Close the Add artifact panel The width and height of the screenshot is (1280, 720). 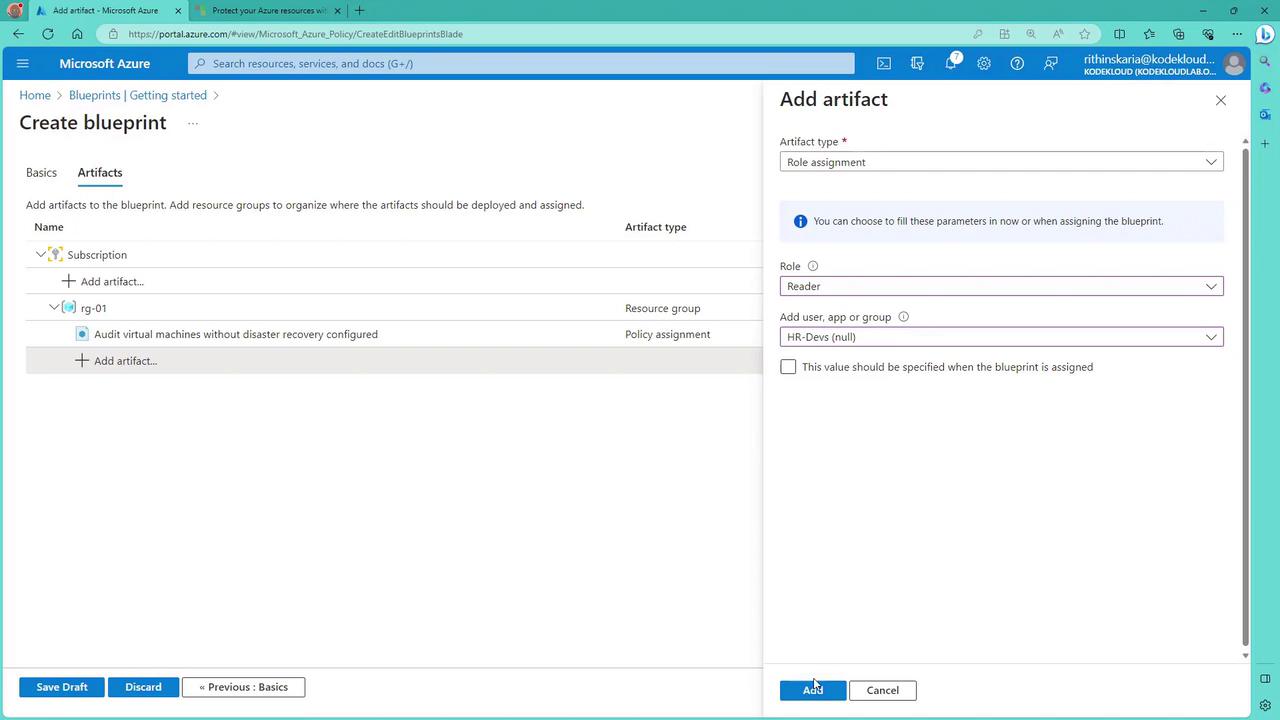coord(1220,100)
